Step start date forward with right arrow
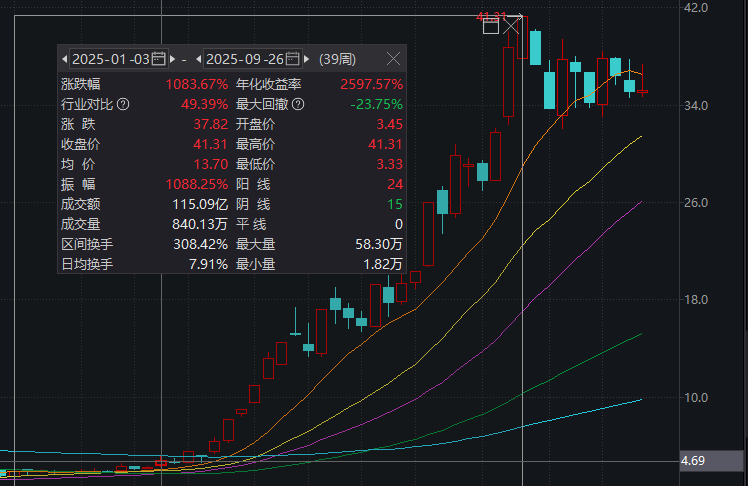The height and width of the screenshot is (486, 748). (x=172, y=59)
